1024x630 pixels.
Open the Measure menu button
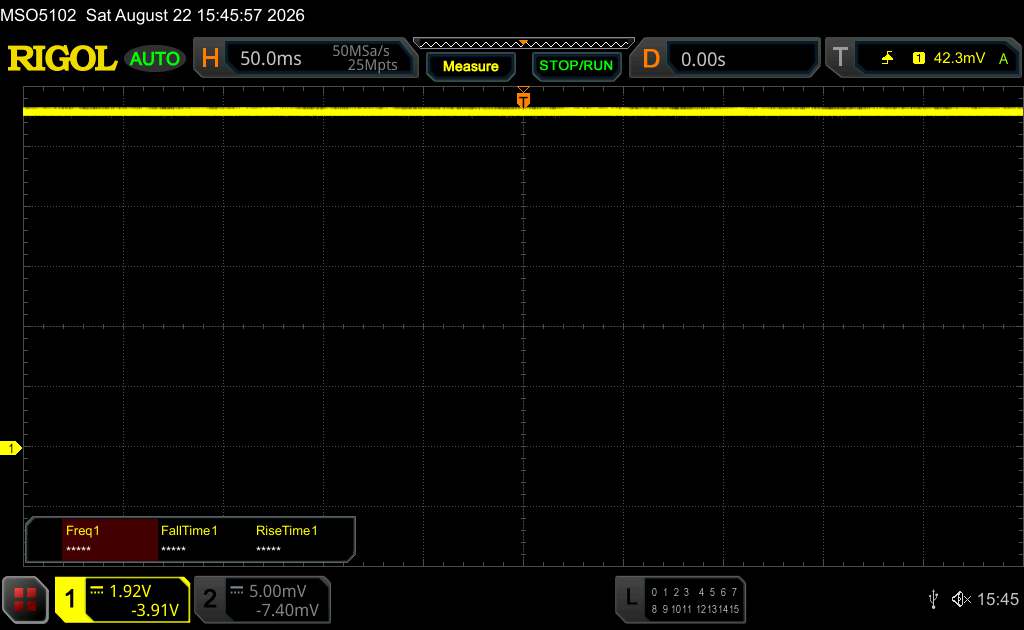(x=470, y=67)
